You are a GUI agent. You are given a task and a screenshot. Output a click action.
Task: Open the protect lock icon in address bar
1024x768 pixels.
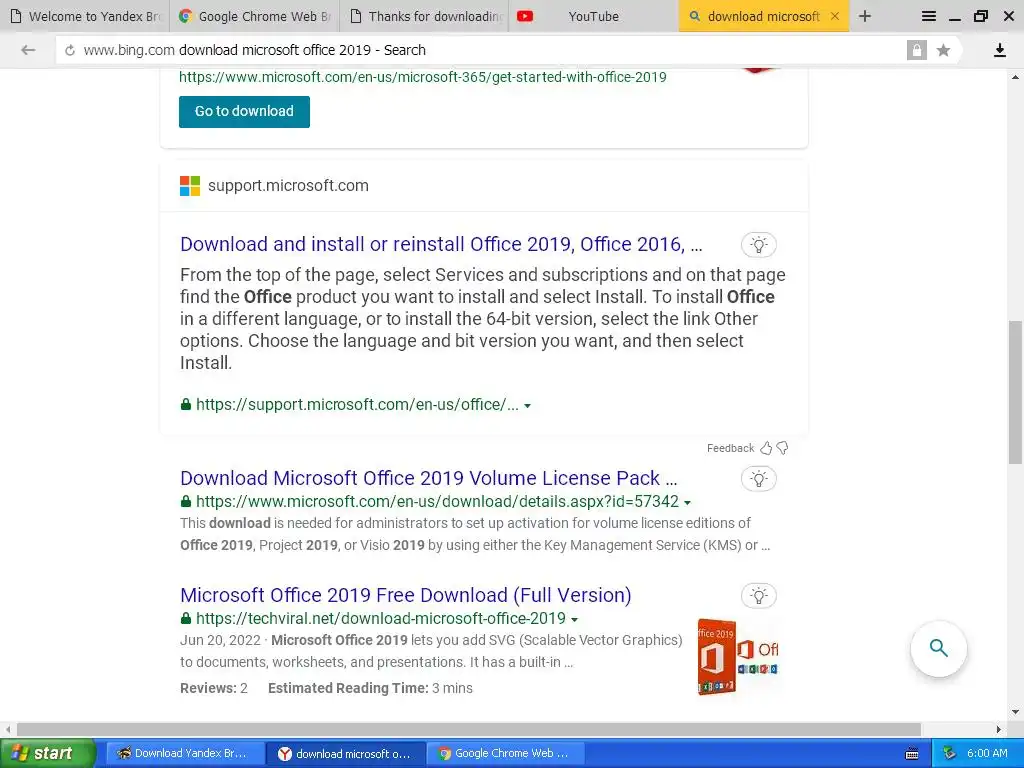click(x=916, y=50)
